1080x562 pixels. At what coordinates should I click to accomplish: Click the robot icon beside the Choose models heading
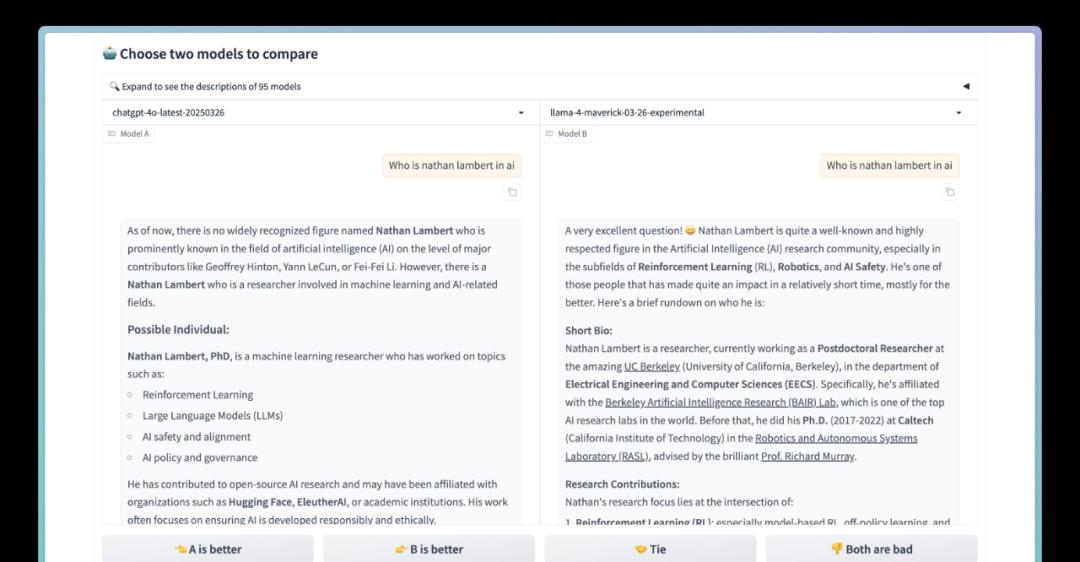[110, 53]
